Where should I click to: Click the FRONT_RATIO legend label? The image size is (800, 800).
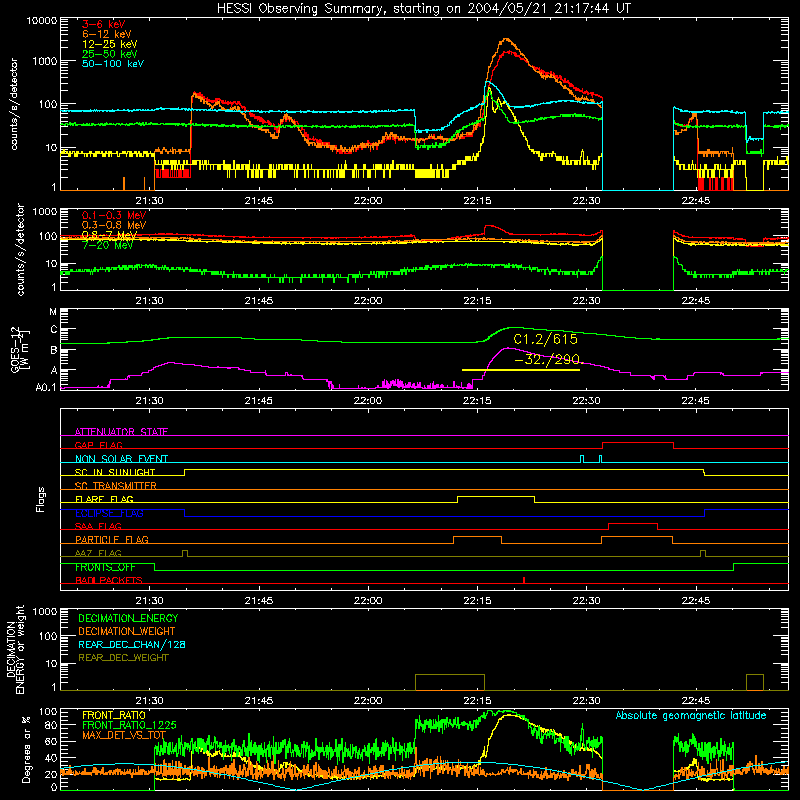pyautogui.click(x=114, y=715)
